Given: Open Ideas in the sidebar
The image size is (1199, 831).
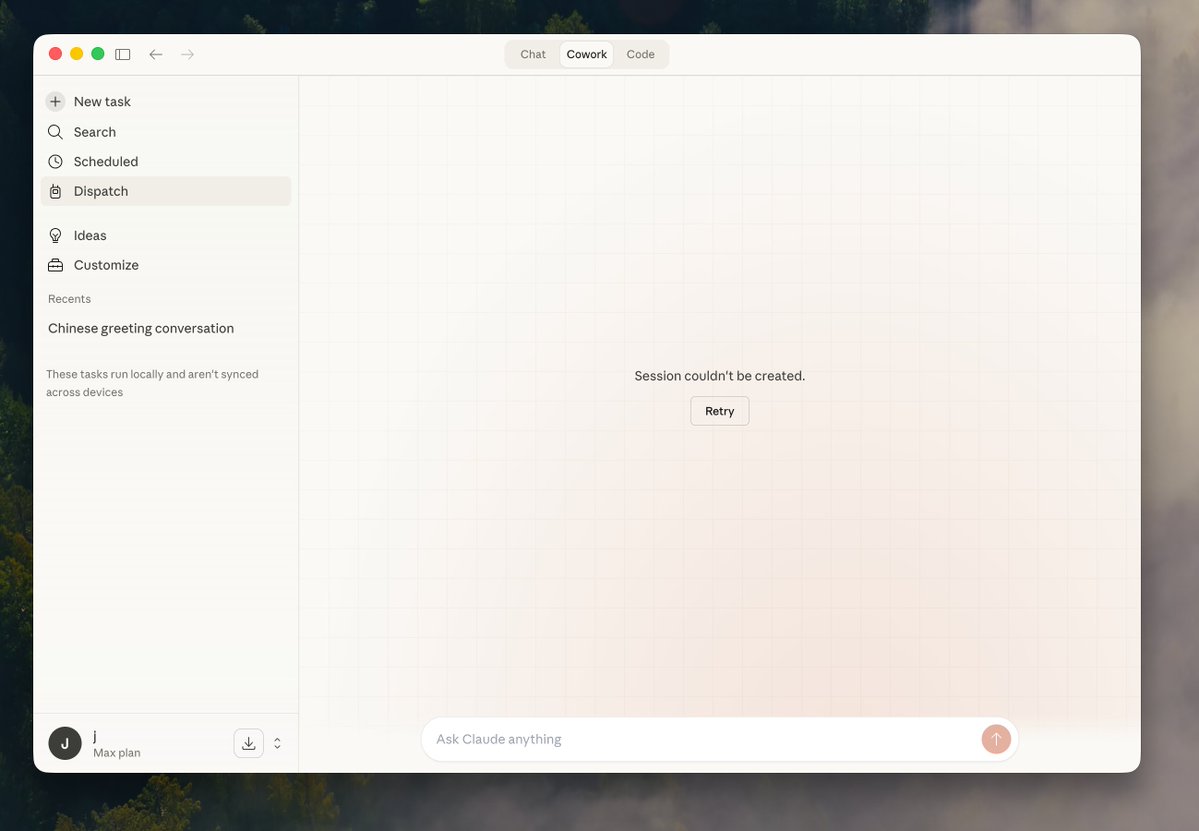Looking at the screenshot, I should click(x=166, y=235).
